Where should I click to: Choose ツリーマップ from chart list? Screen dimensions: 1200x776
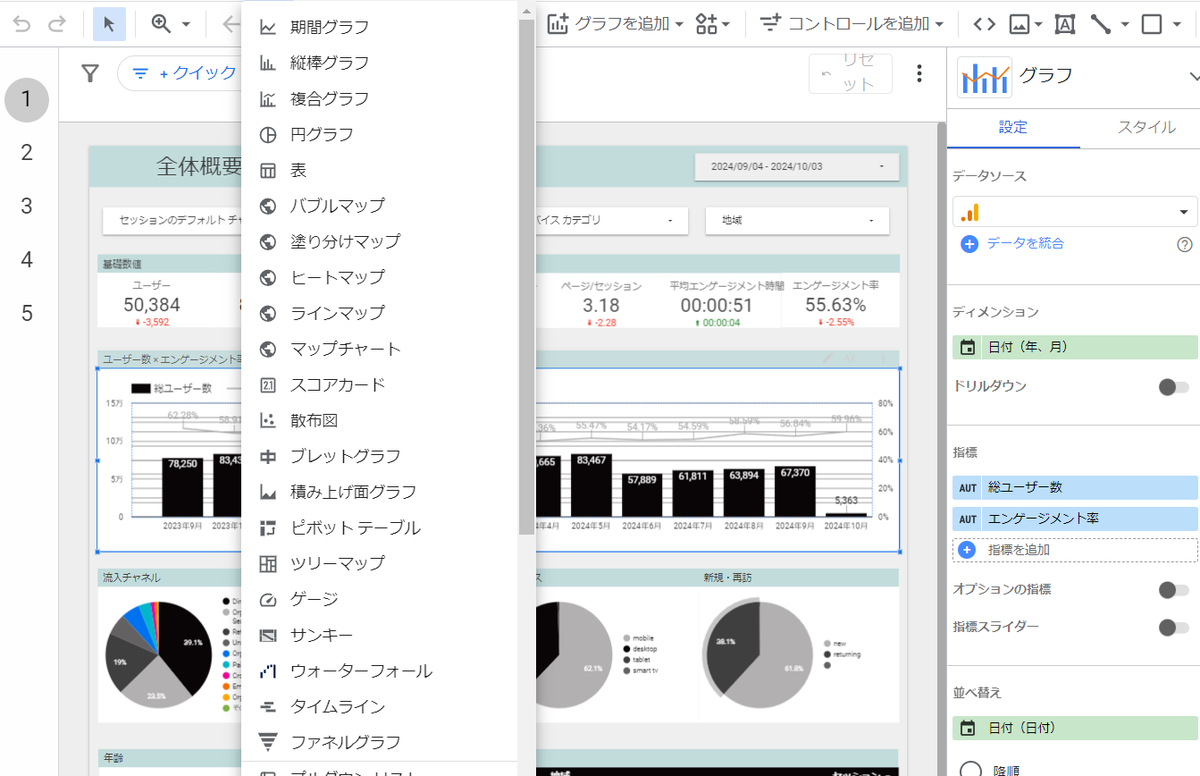click(379, 563)
